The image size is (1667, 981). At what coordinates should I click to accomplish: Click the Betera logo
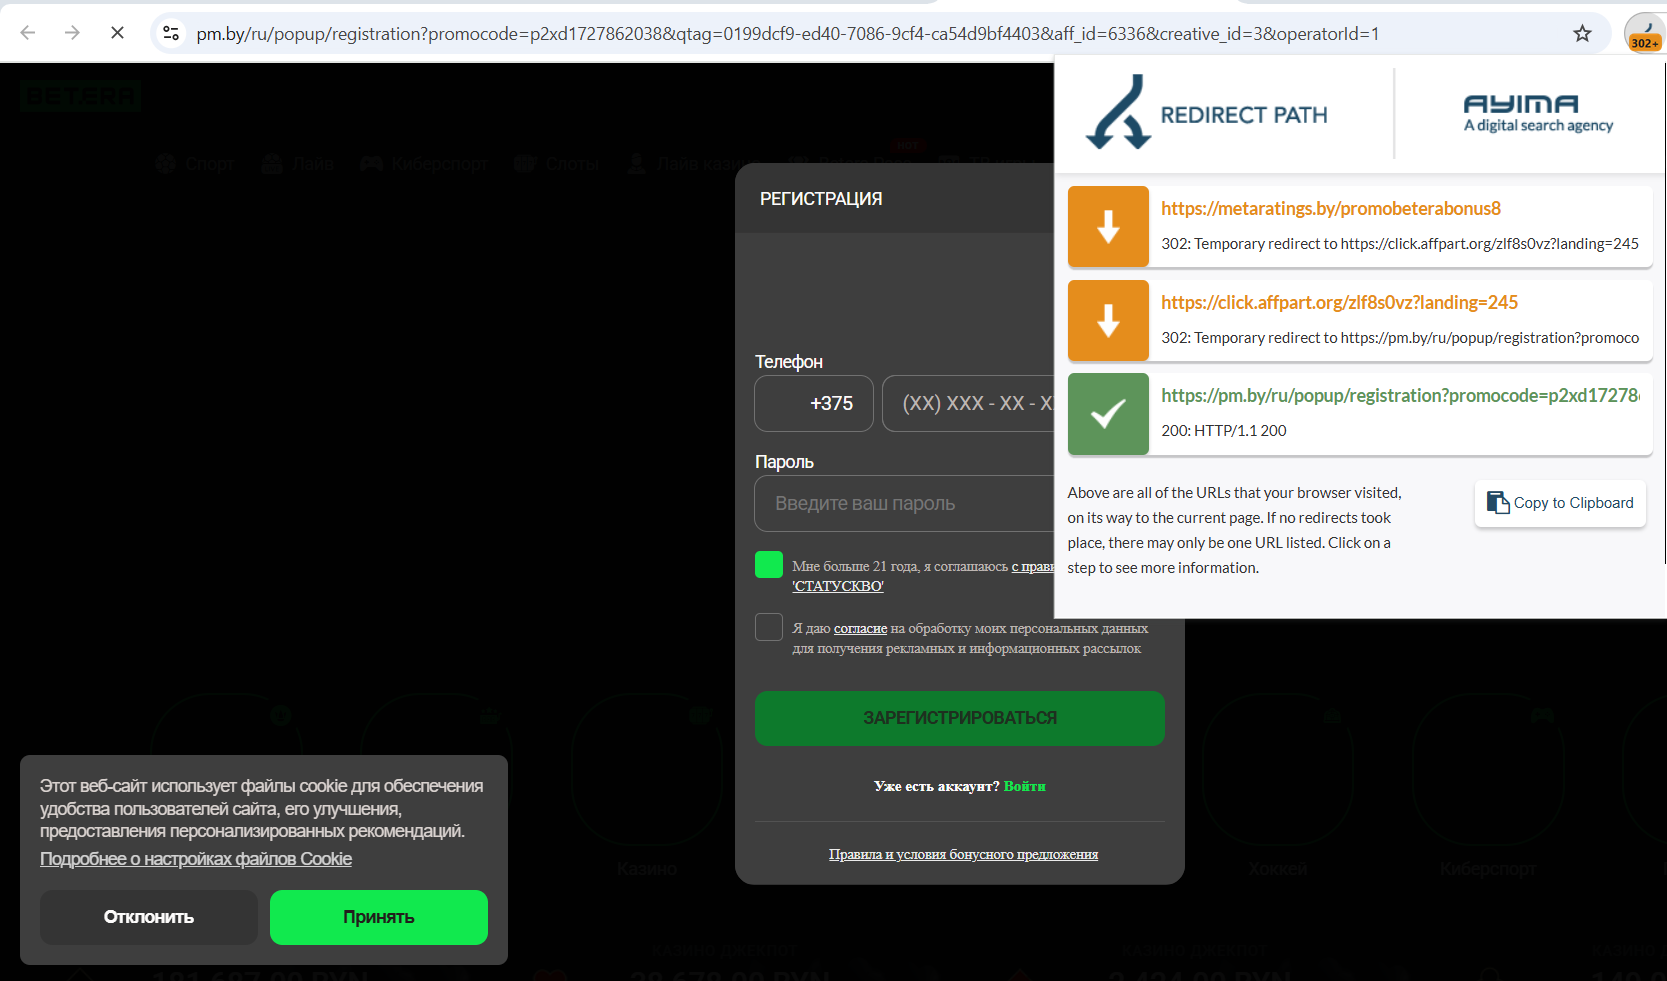tap(80, 96)
